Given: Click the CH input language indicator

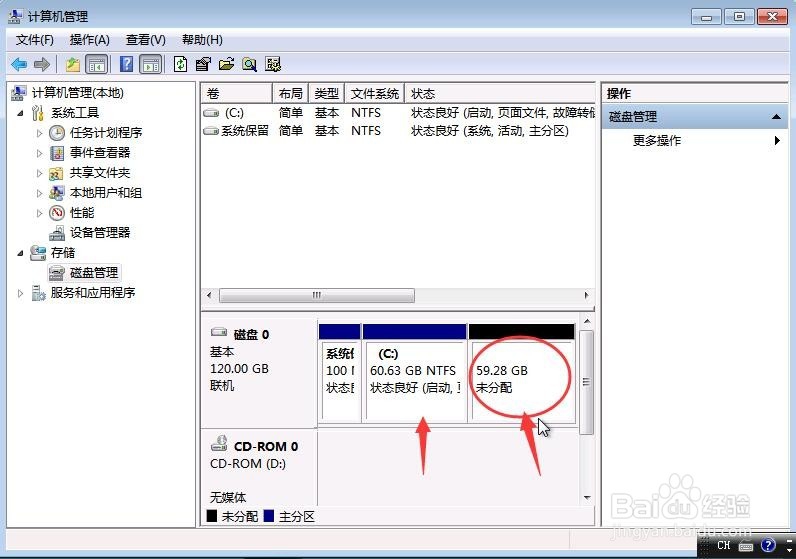Looking at the screenshot, I should click(723, 545).
